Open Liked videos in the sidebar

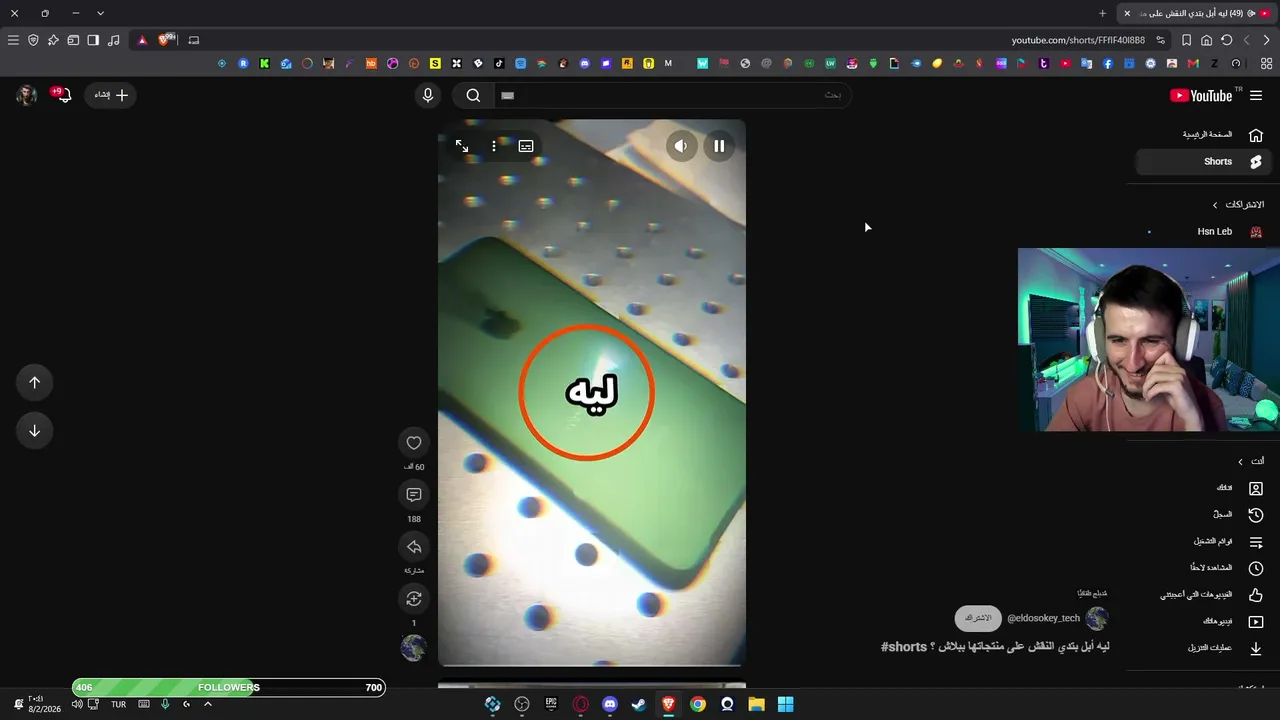pos(1204,595)
